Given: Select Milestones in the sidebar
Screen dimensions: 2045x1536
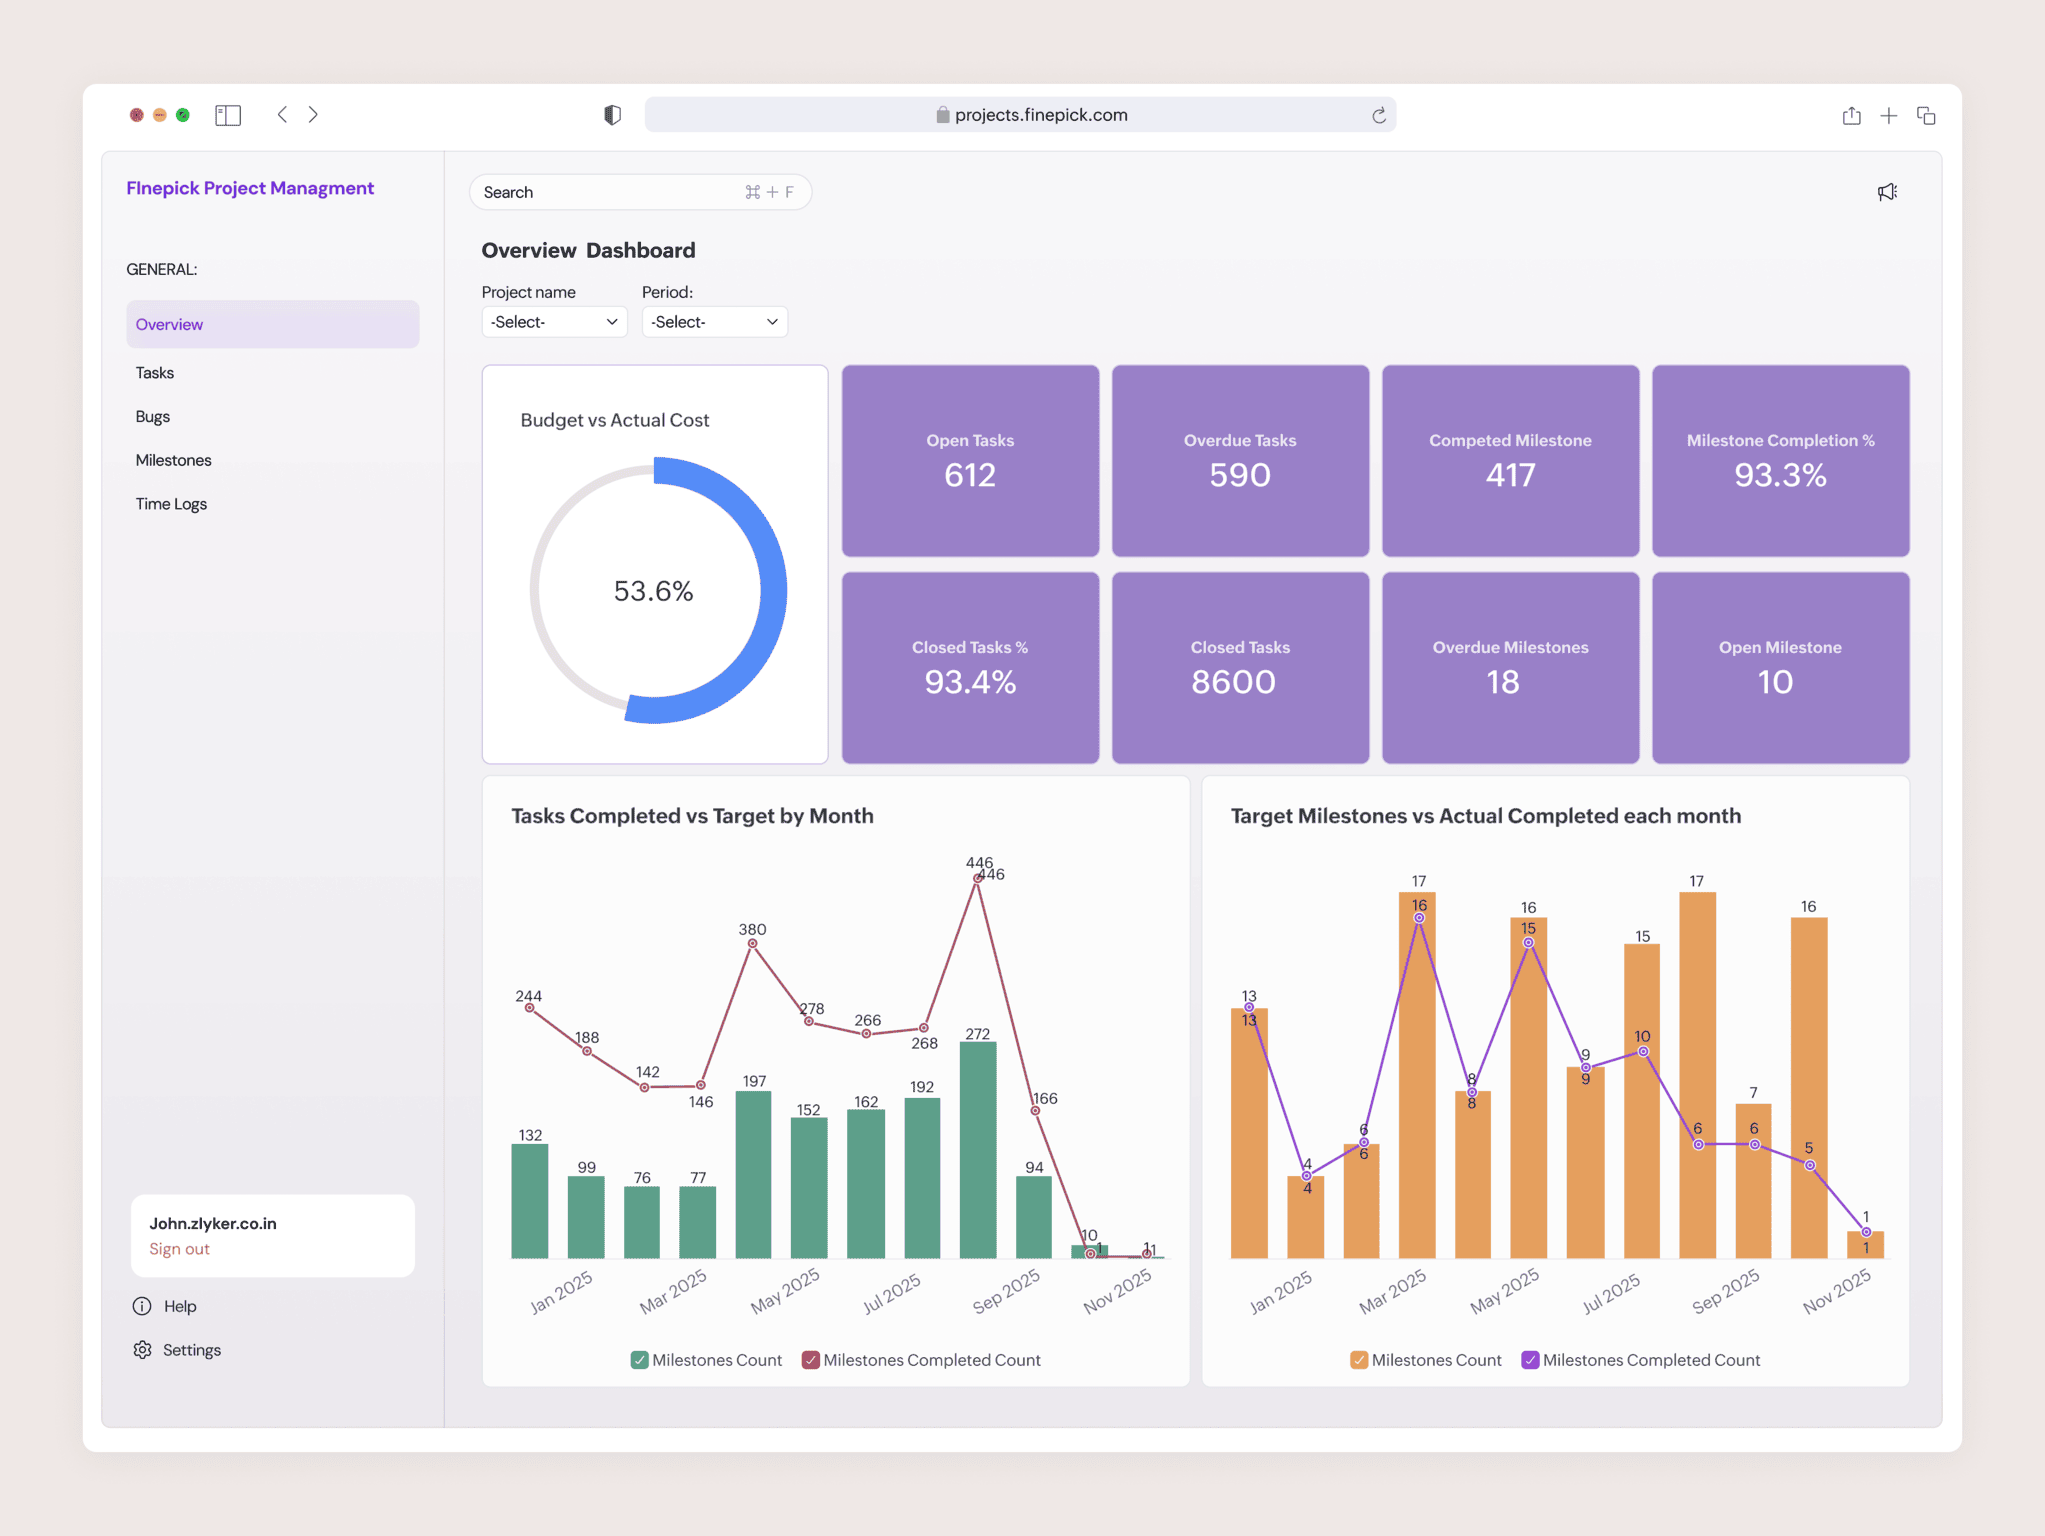Looking at the screenshot, I should pyautogui.click(x=173, y=460).
